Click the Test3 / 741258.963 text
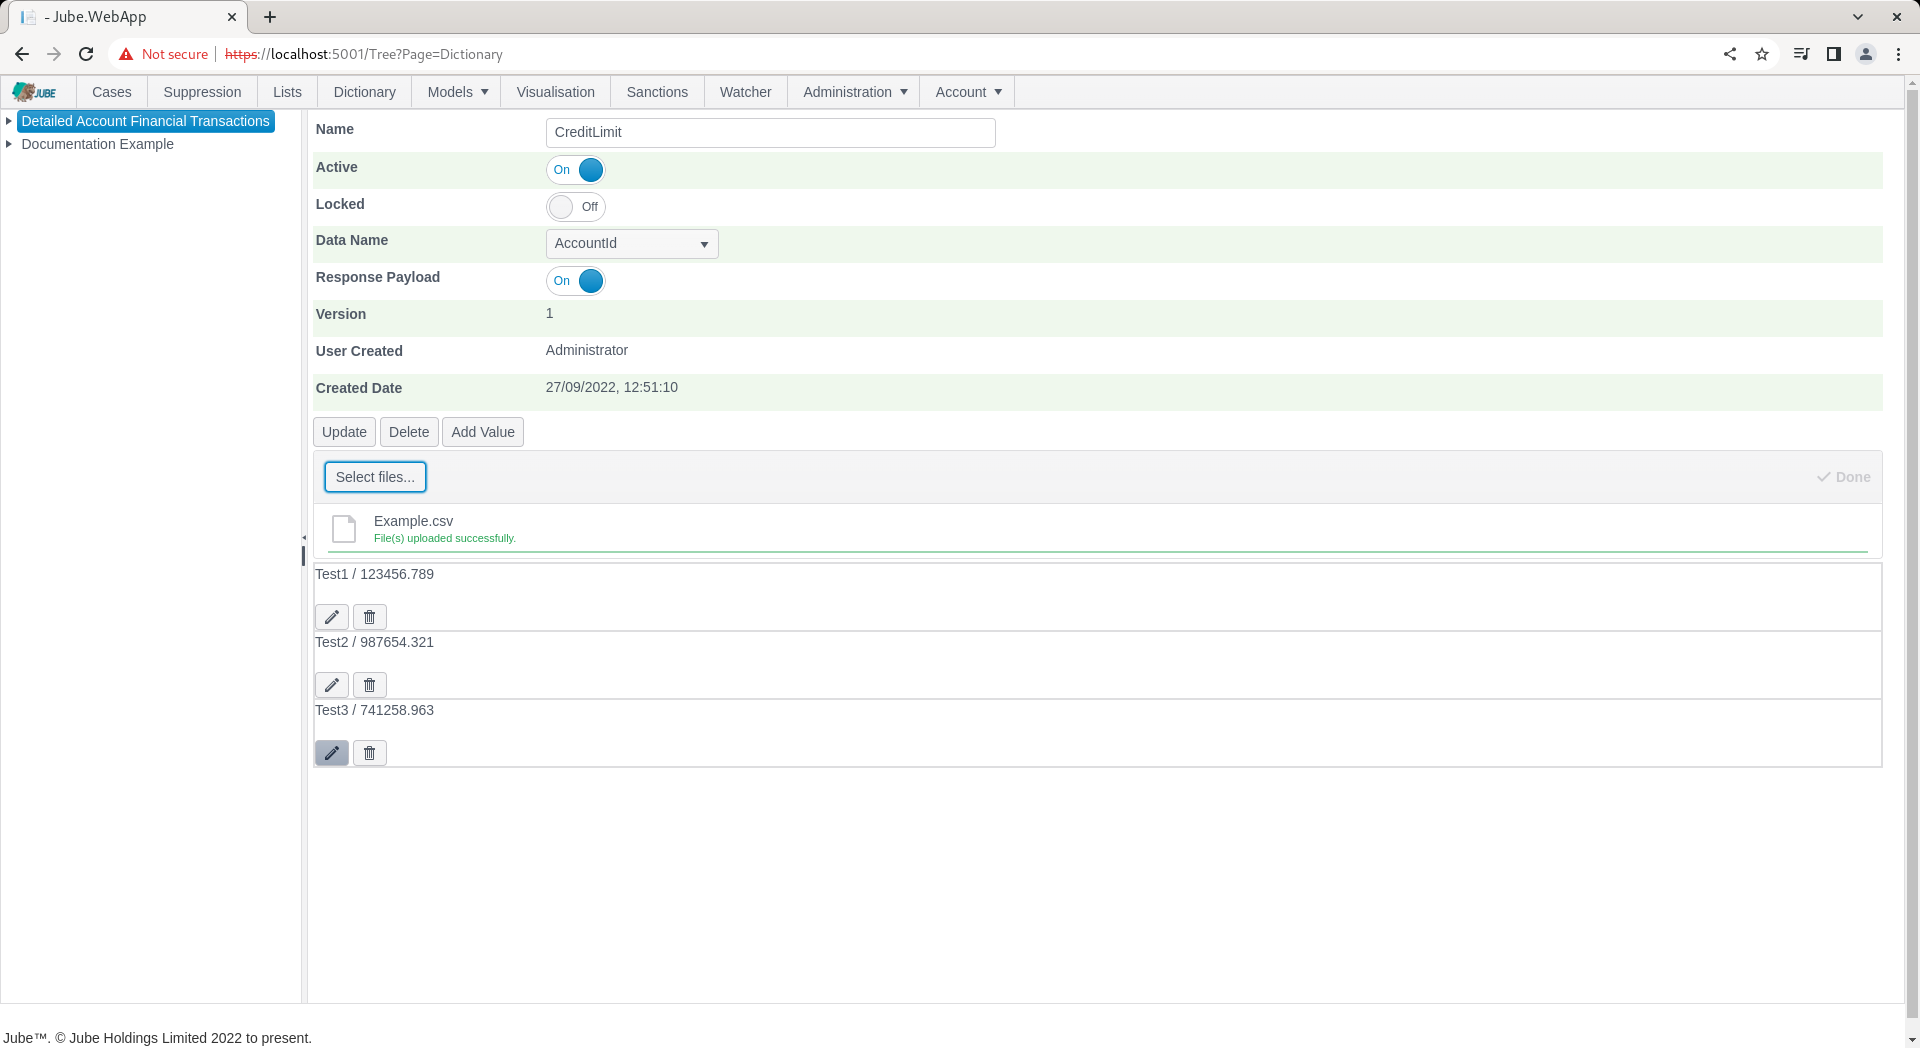Viewport: 1920px width, 1048px height. pos(375,710)
